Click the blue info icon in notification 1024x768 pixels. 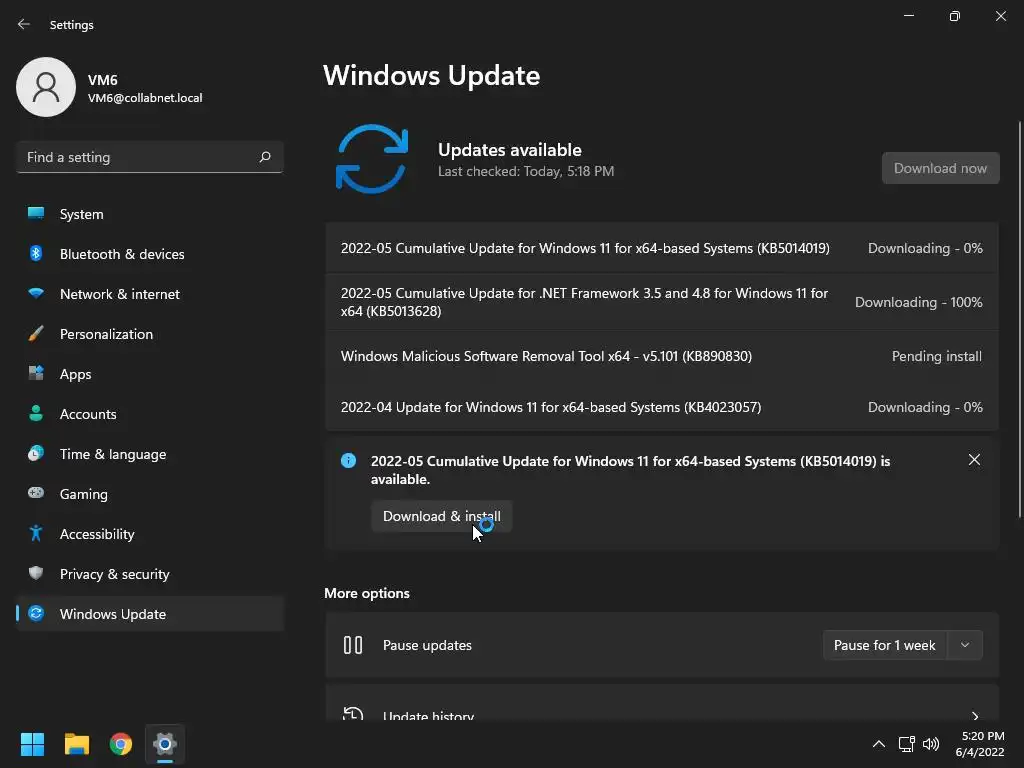[349, 461]
